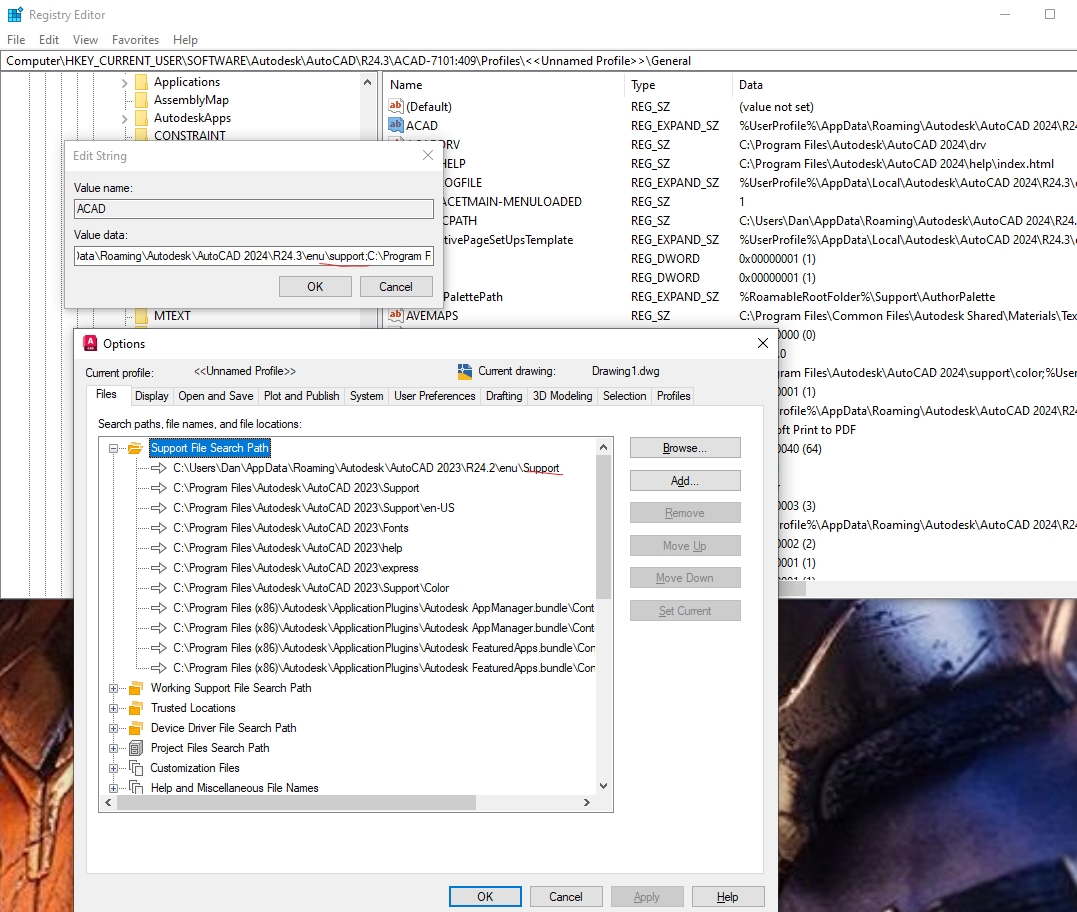Click the Trusted Locations folder icon

click(136, 708)
